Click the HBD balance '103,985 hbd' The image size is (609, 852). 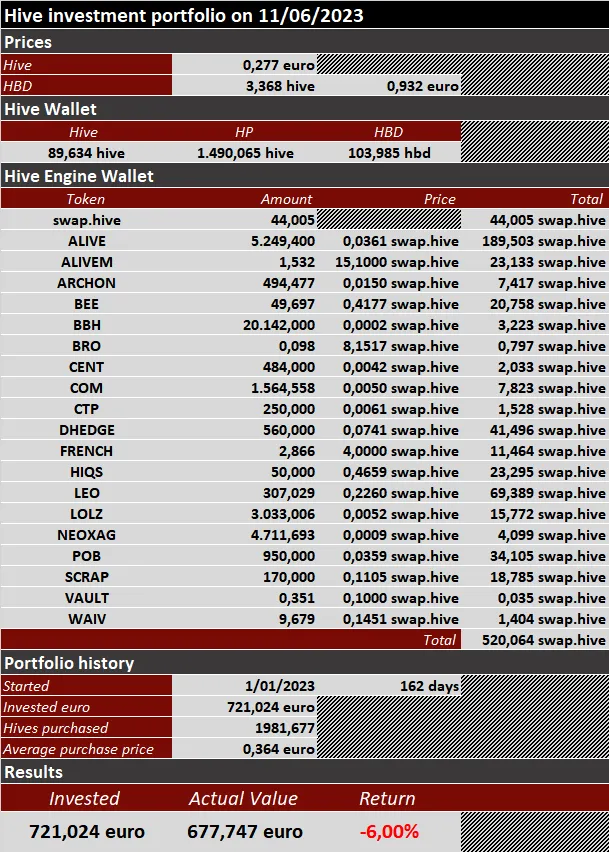[x=389, y=153]
